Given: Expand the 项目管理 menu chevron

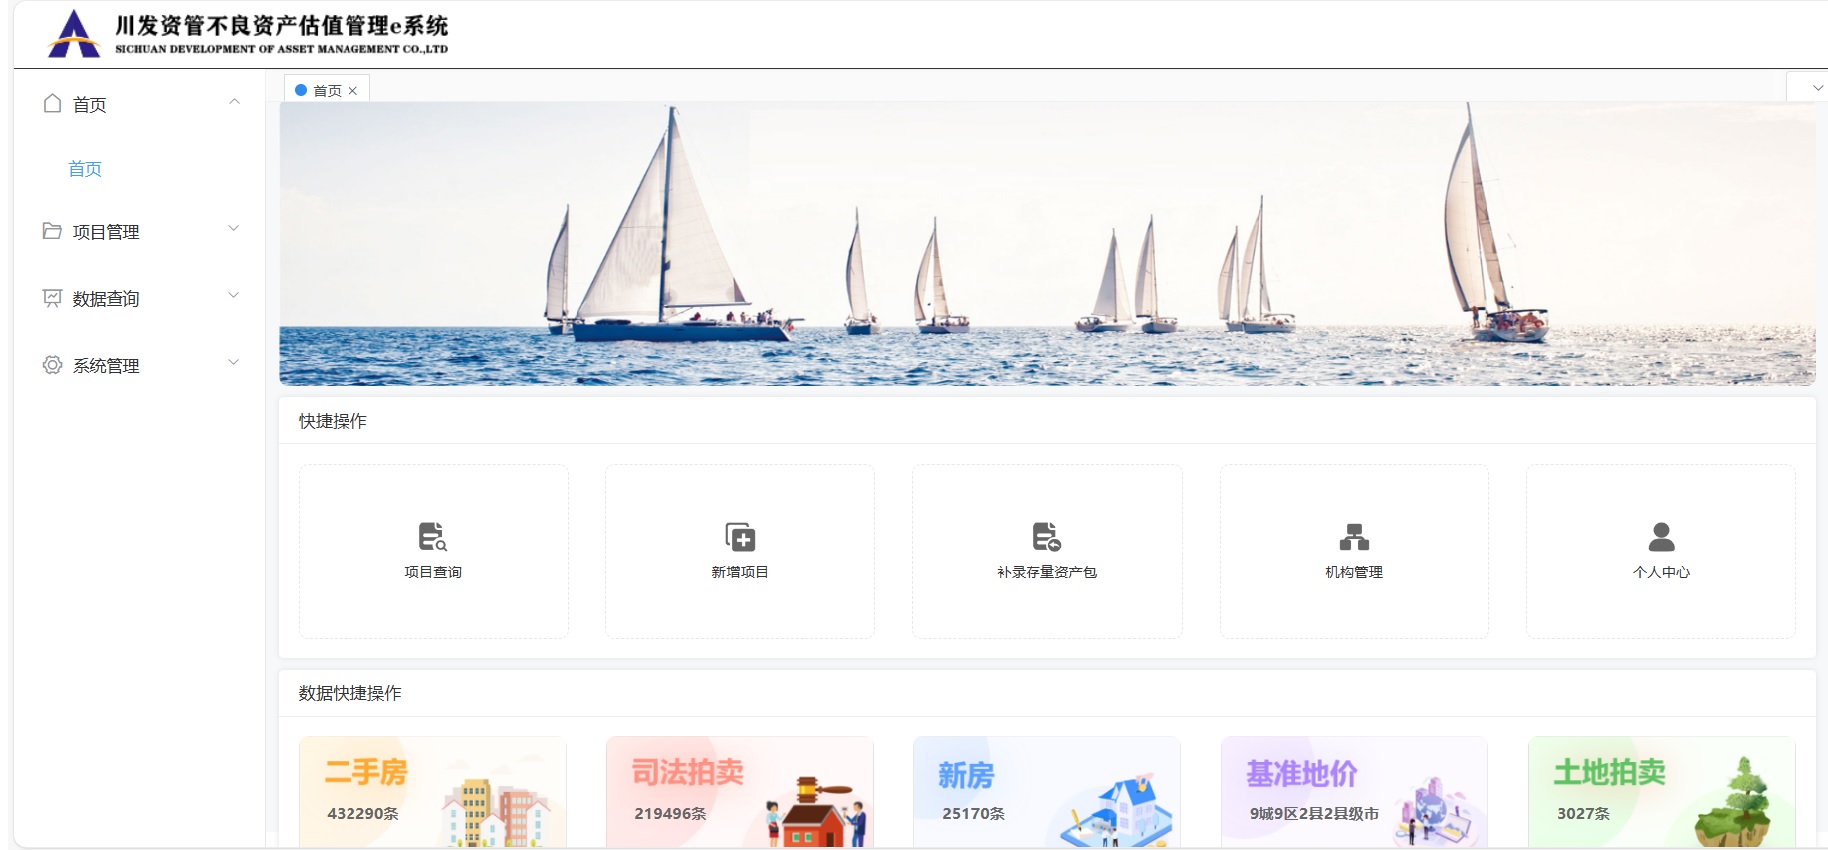Looking at the screenshot, I should [x=234, y=229].
